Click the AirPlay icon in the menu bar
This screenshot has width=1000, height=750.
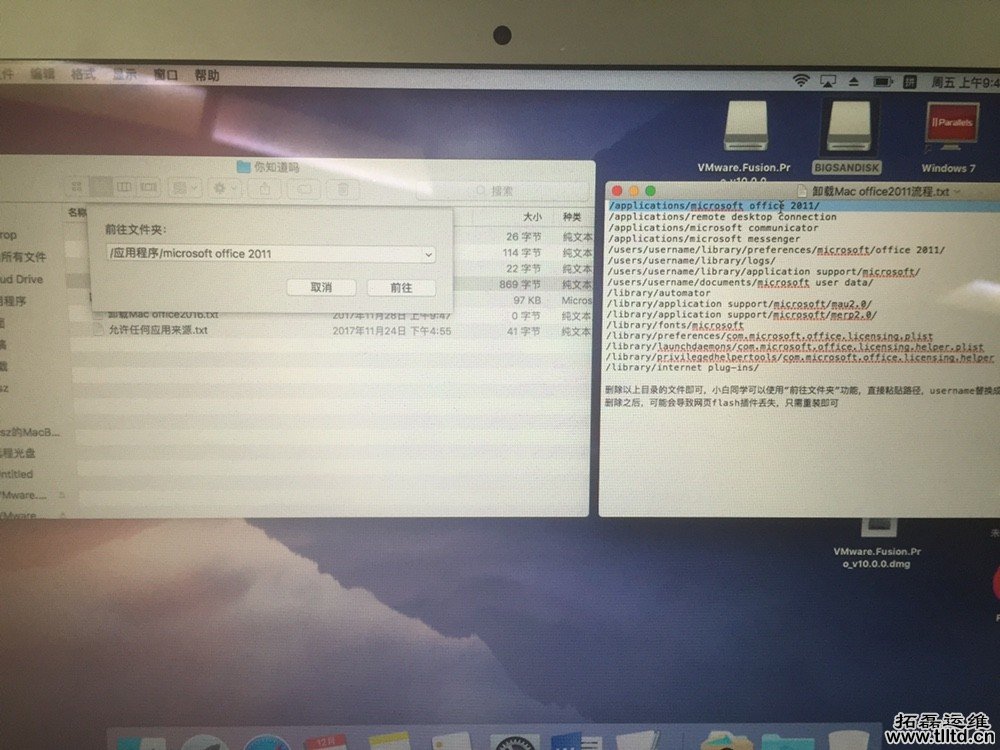(828, 80)
